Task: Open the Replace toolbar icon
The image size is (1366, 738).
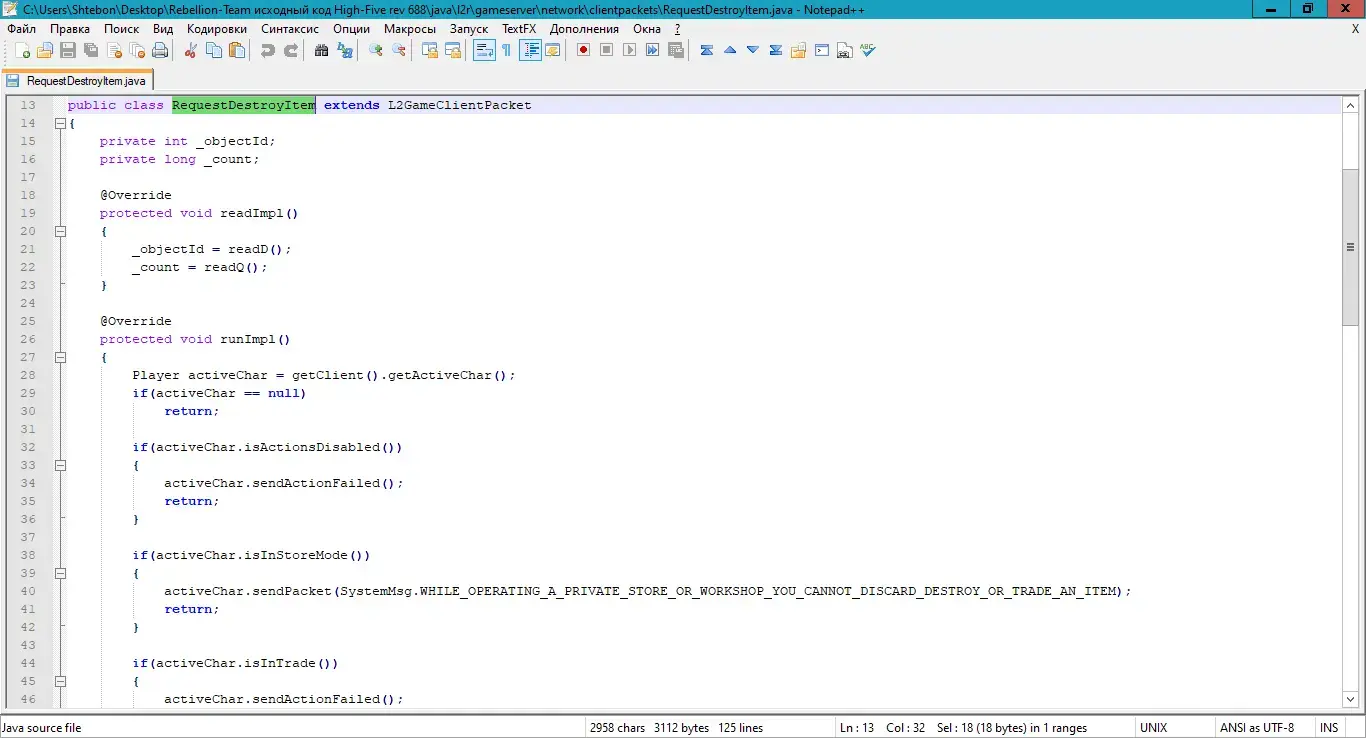Action: (x=345, y=50)
